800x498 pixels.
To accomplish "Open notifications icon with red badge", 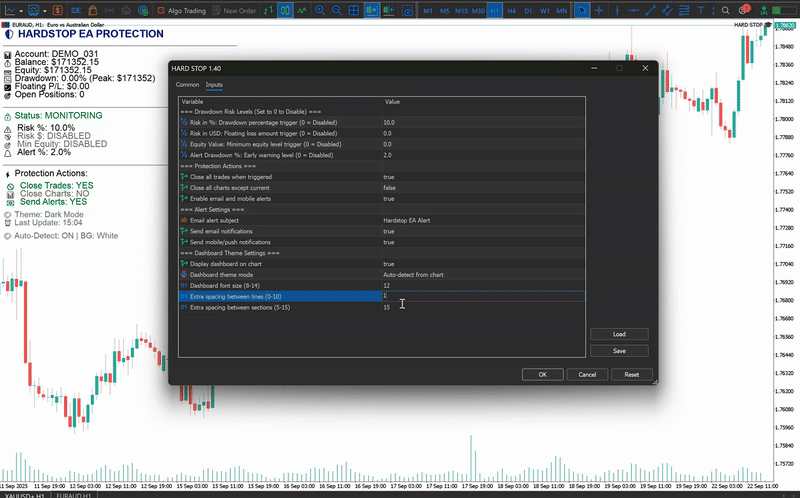I will pos(743,10).
